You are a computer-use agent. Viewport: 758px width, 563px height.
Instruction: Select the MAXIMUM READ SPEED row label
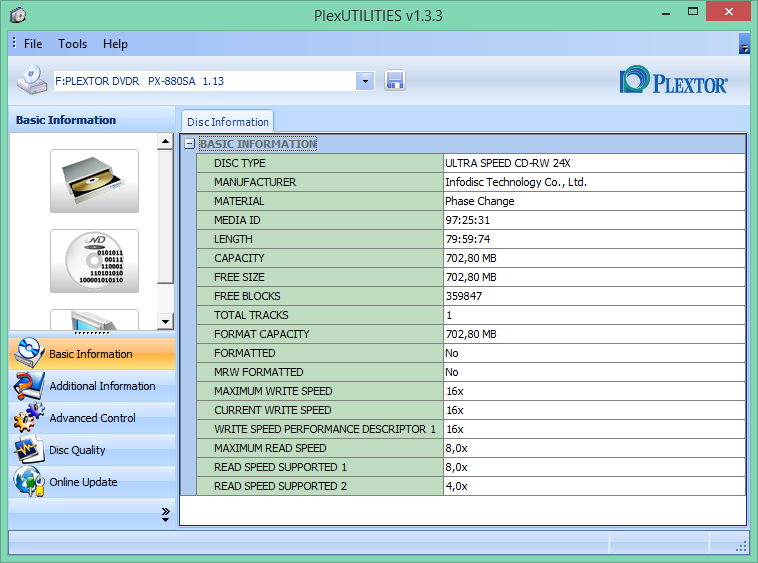click(270, 448)
